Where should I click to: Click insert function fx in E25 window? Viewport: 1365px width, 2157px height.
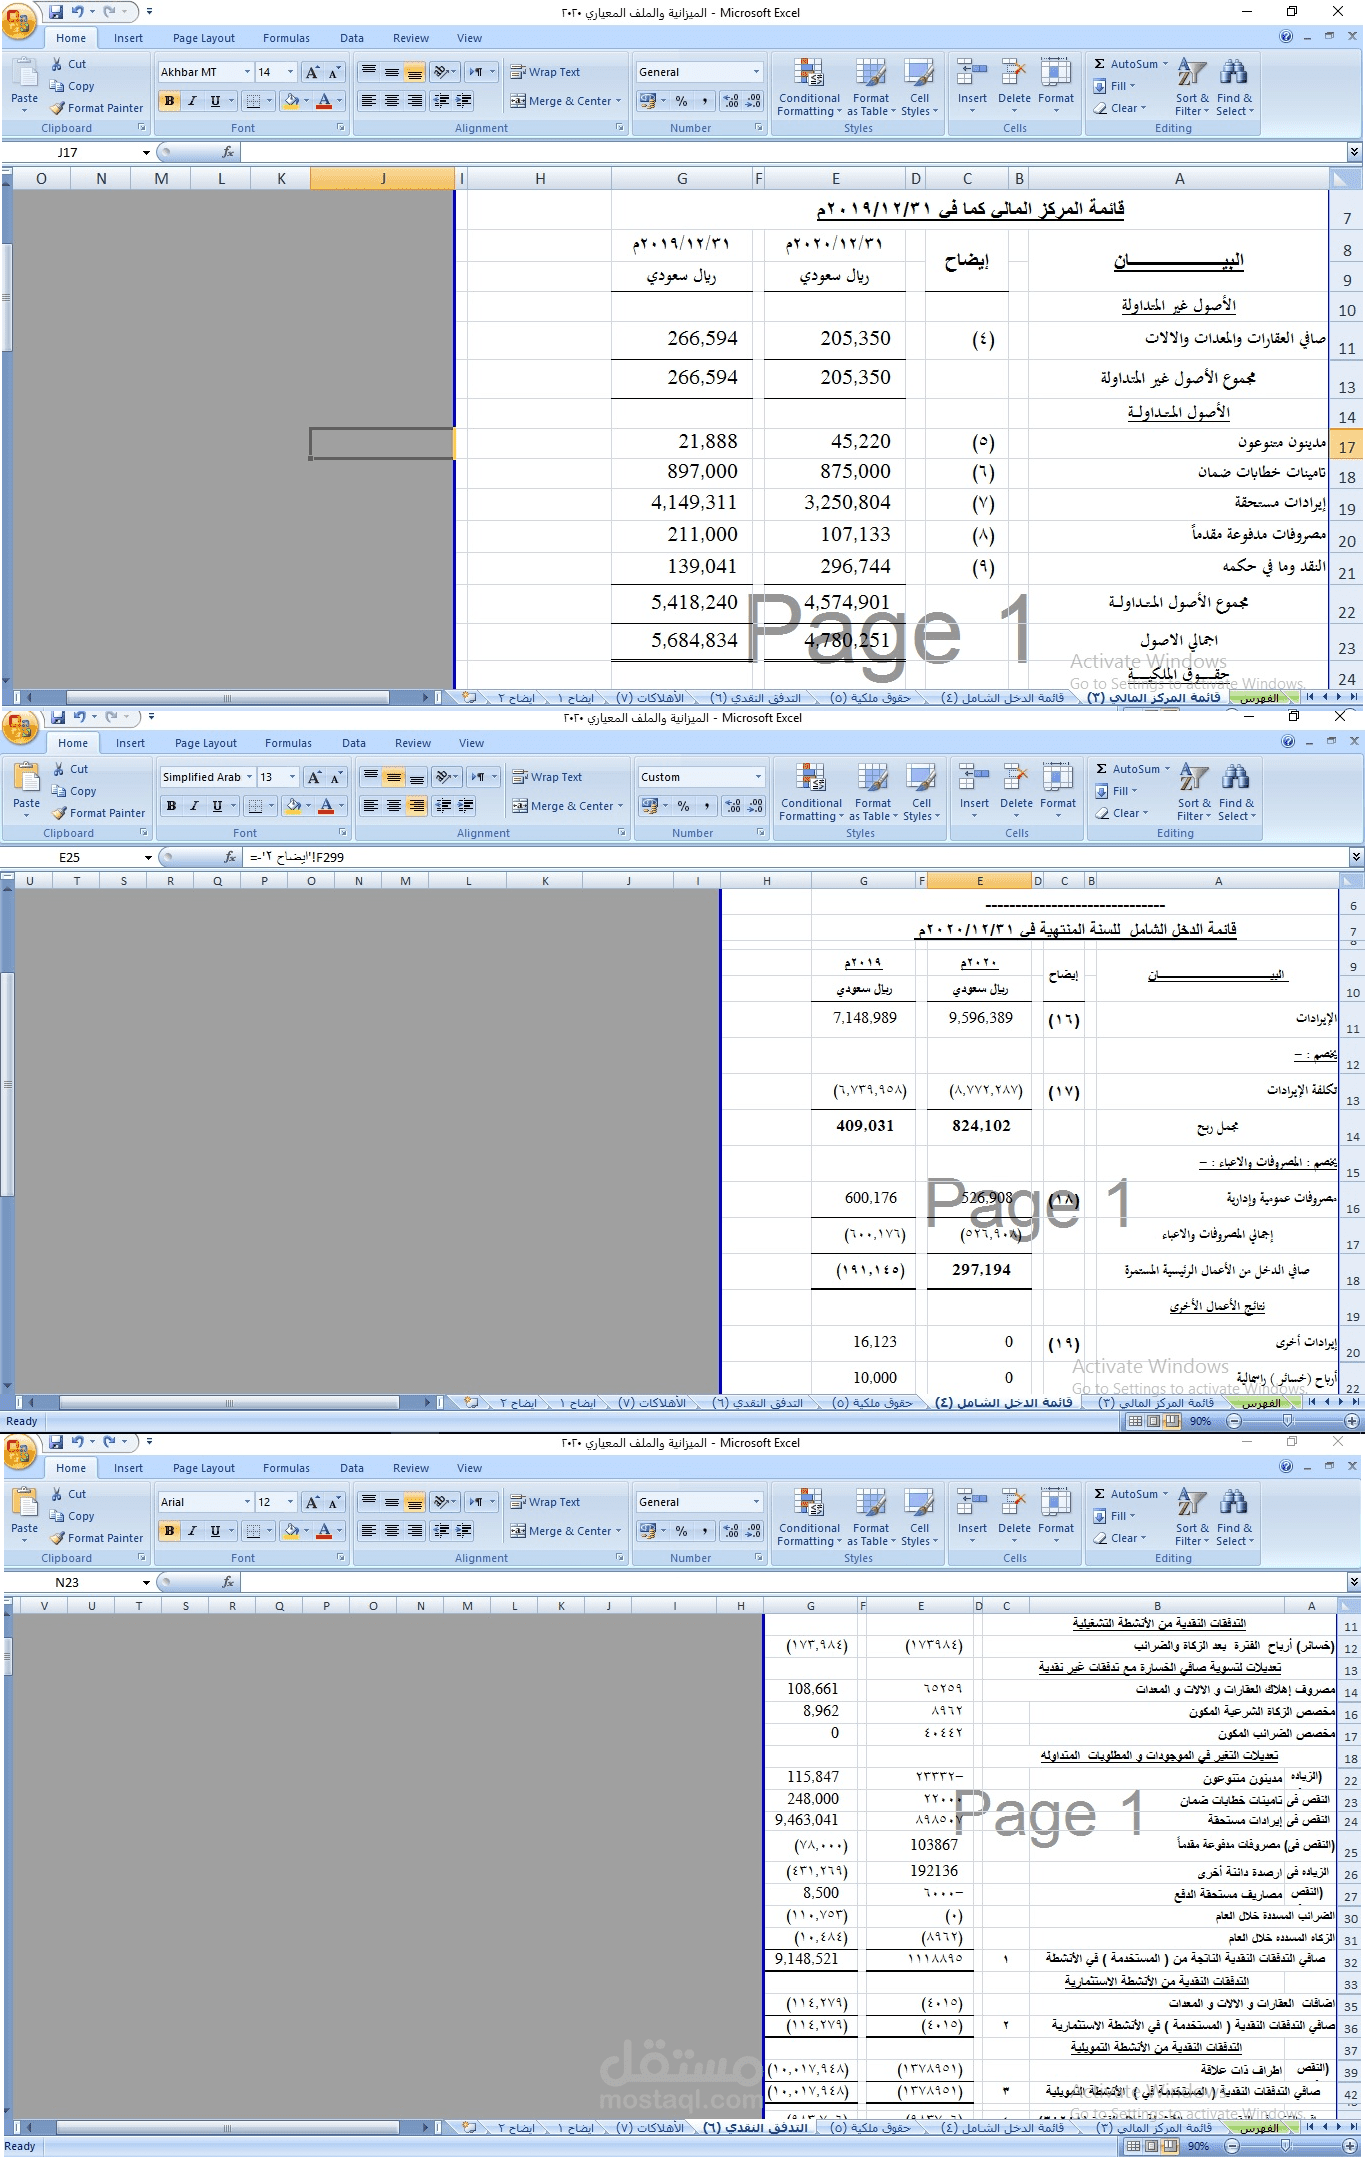230,857
